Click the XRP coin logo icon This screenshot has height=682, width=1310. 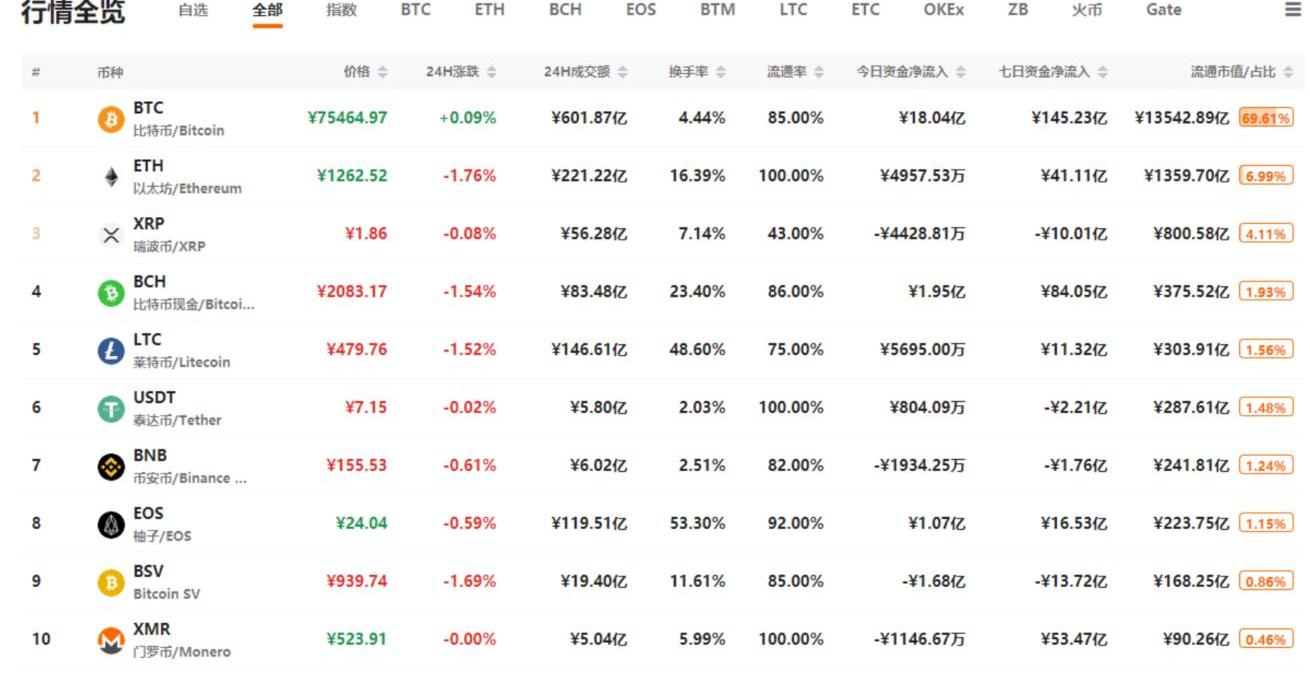click(111, 235)
